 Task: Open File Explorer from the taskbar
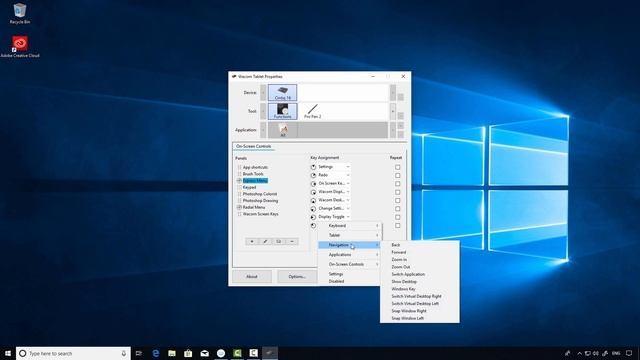click(172, 353)
